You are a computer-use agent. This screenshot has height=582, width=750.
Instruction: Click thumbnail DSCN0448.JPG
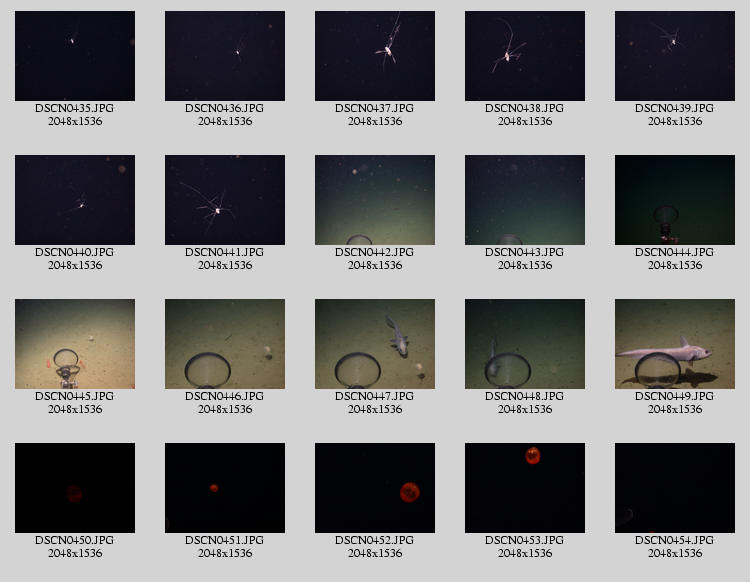[x=525, y=344]
